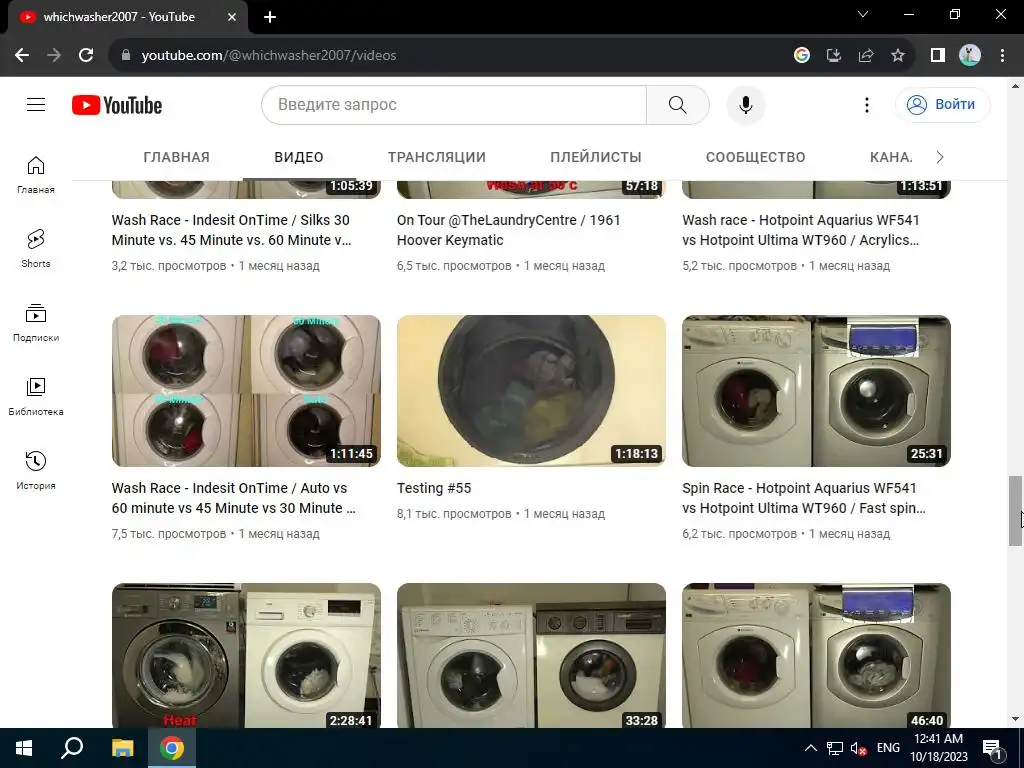Open Spin Race Hotpoint Aquarius title
Viewport: 1024px width, 768px height.
click(x=803, y=498)
